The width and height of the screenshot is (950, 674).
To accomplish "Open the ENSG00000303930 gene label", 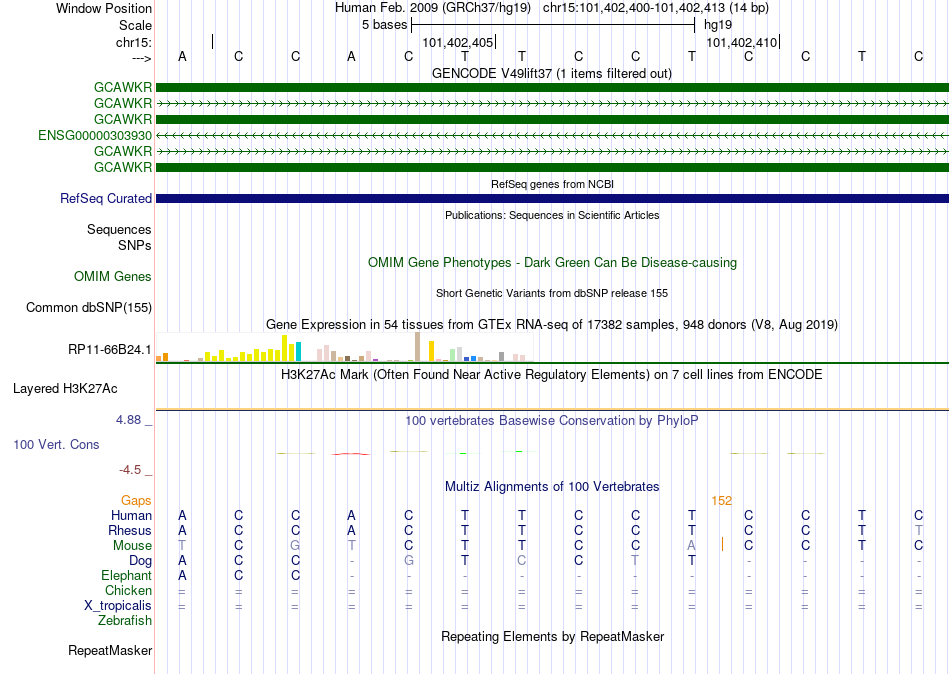I will tap(95, 135).
